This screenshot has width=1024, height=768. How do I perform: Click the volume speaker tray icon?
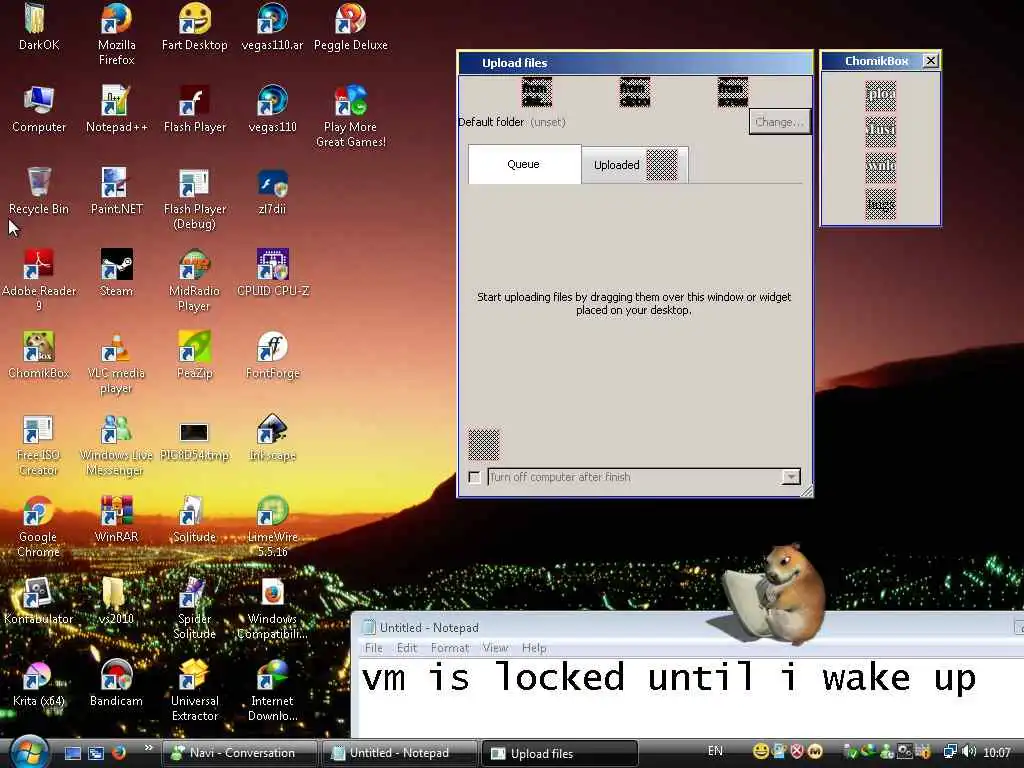pos(969,752)
